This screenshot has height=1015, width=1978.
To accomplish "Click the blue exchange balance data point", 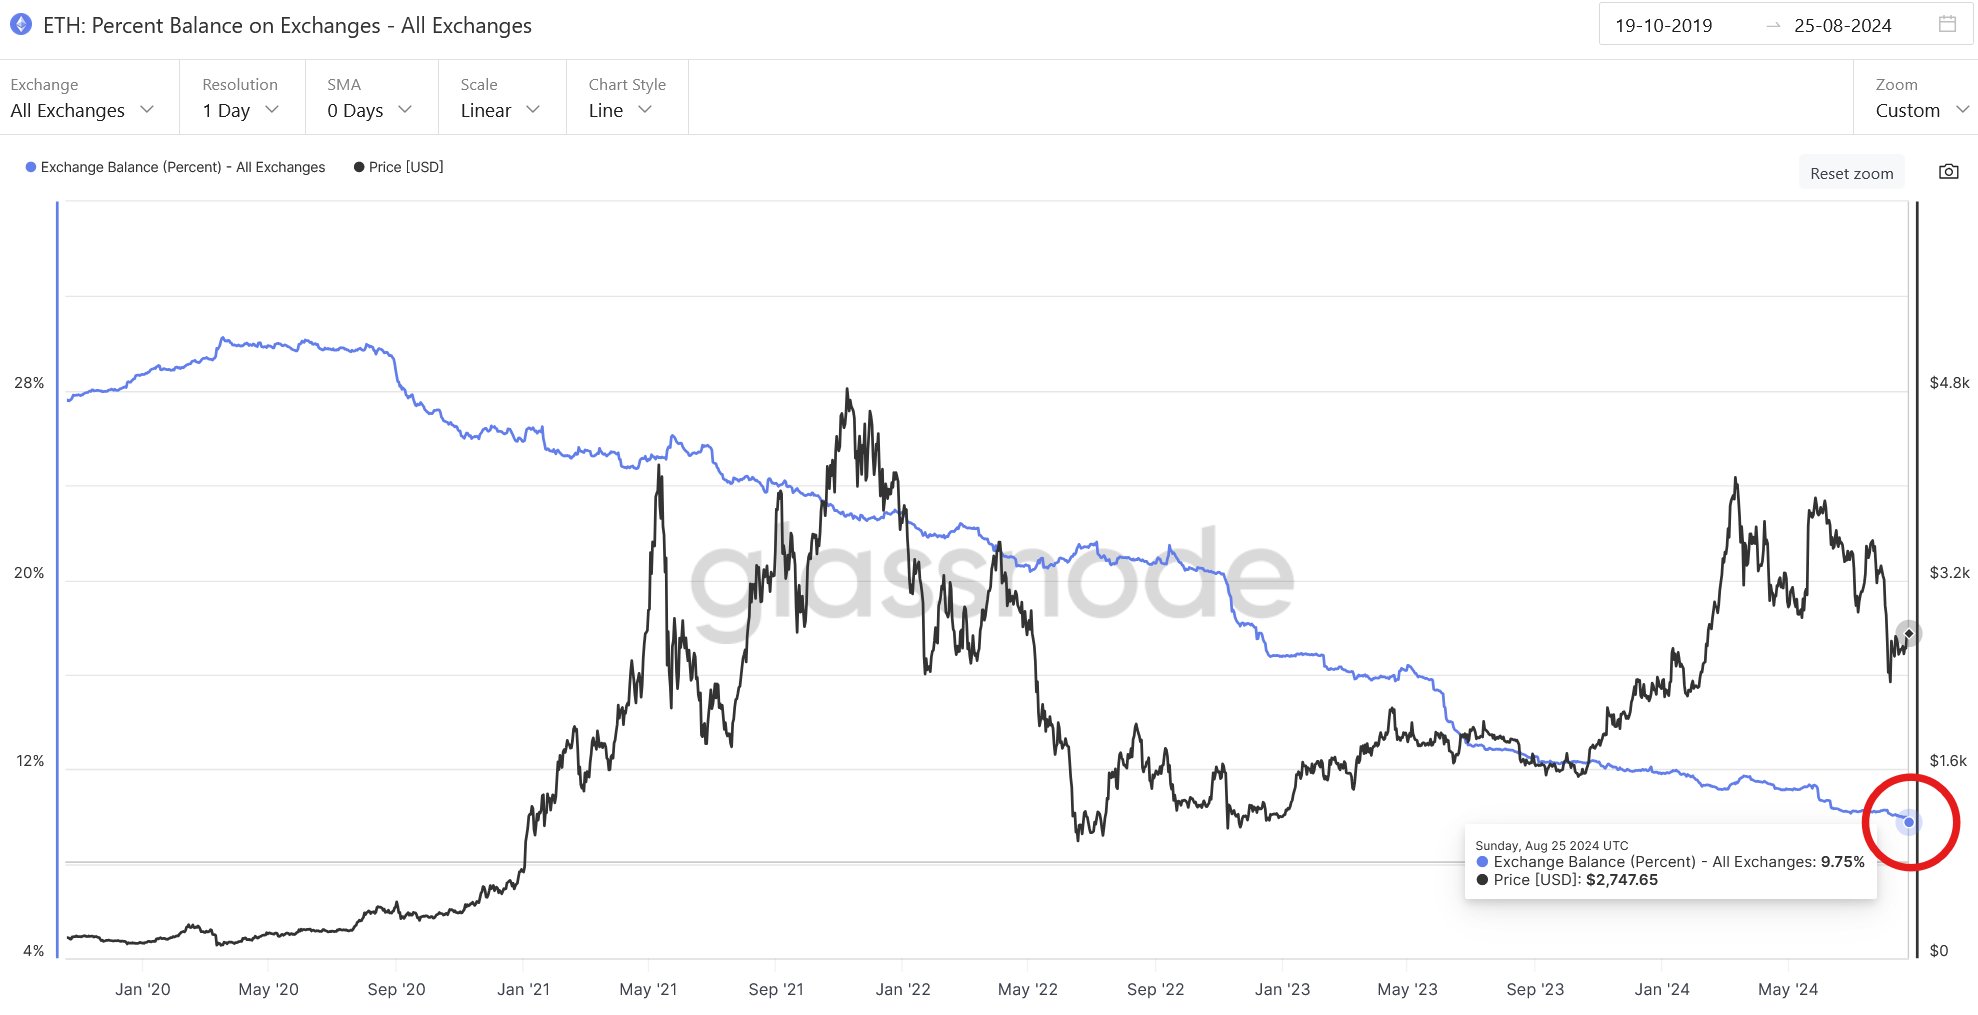I will [1909, 822].
